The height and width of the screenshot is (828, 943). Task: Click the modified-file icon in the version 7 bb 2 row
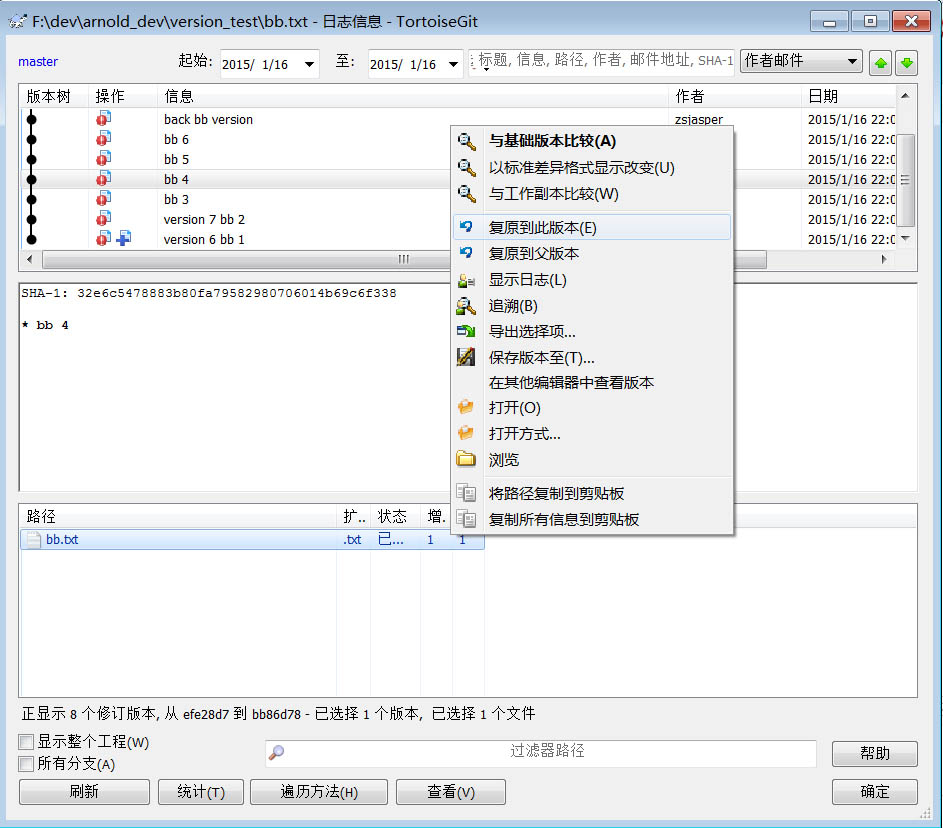pos(103,219)
